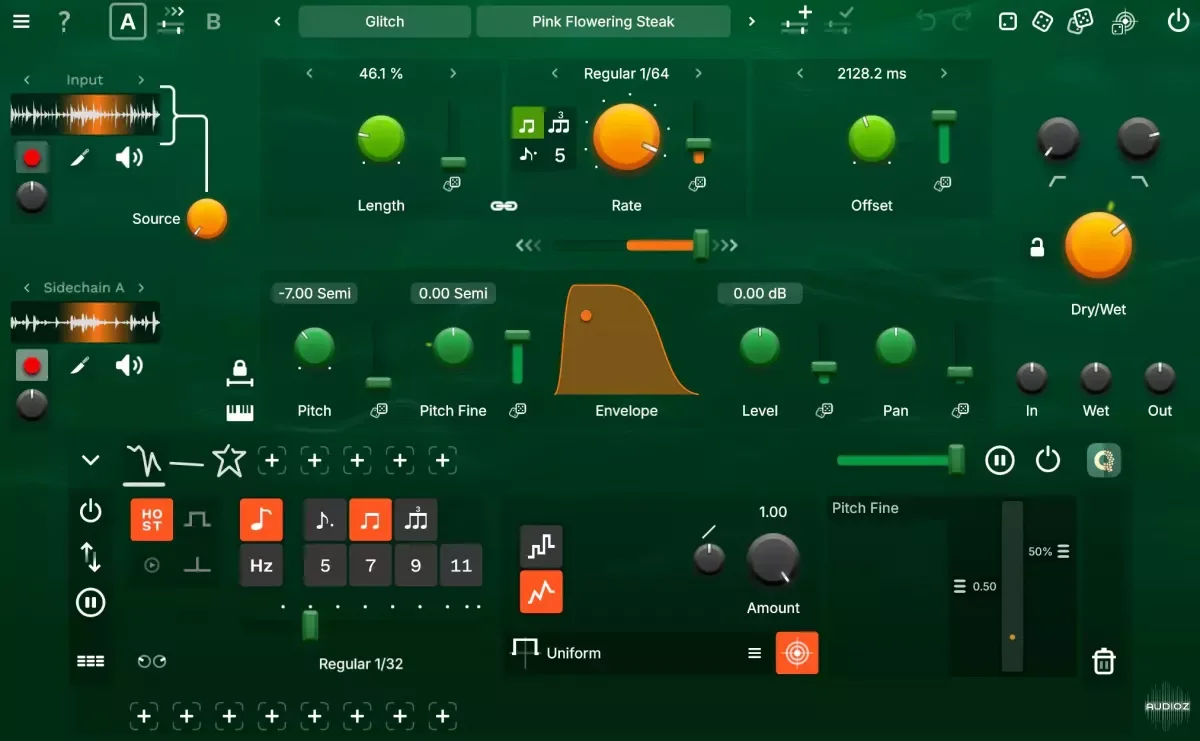Select the random modulator tab
This screenshot has width=1200, height=741.
(144, 461)
